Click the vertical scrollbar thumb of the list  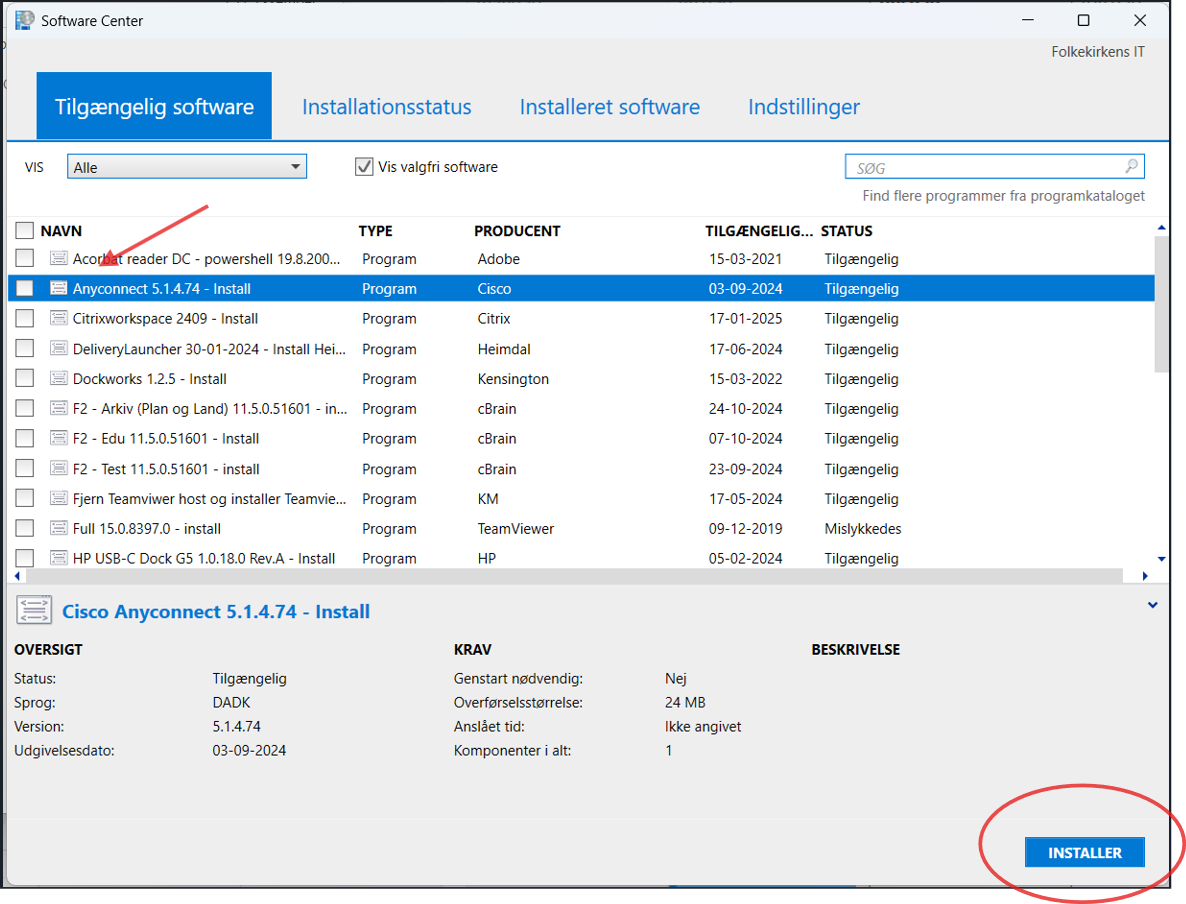click(x=1161, y=304)
